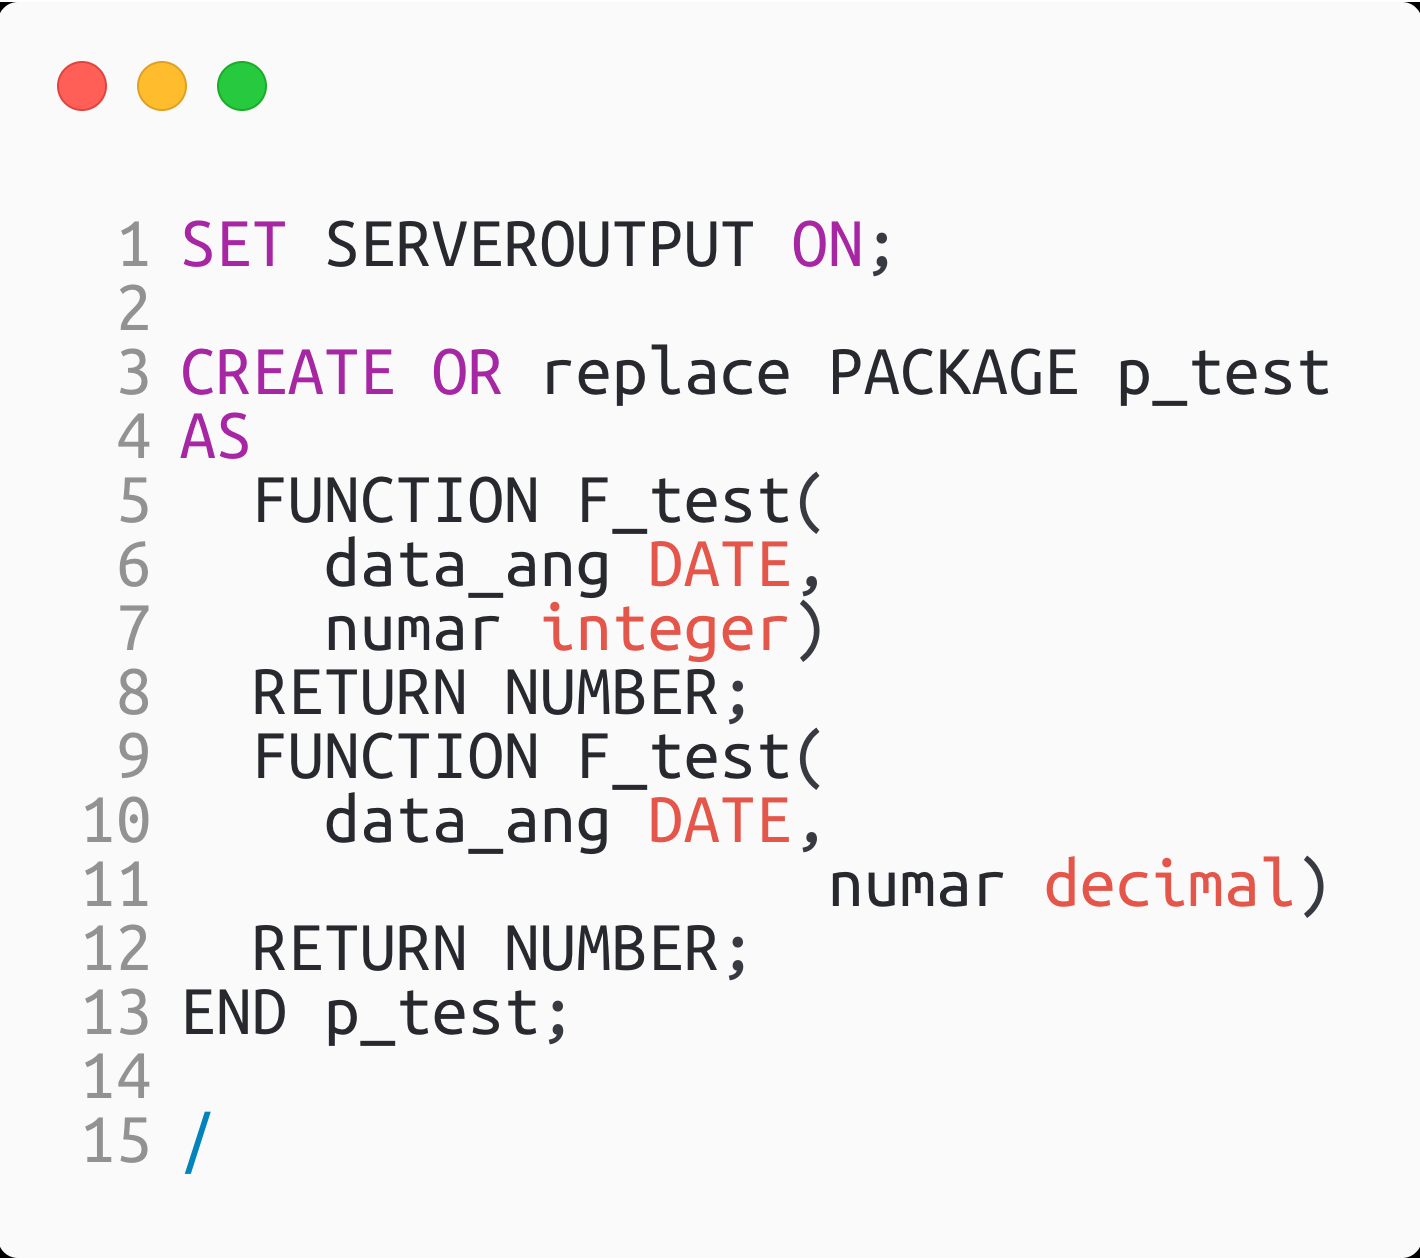
Task: Click the yellow minimize window dot
Action: (162, 86)
